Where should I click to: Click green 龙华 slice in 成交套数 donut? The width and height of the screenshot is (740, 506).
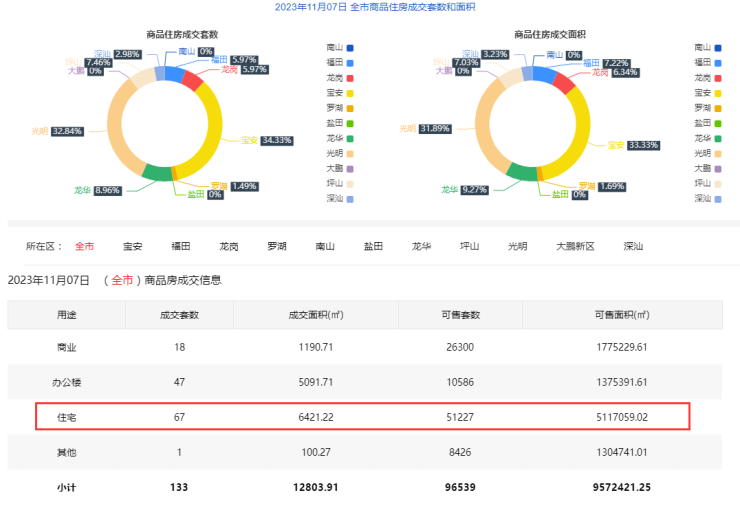157,173
